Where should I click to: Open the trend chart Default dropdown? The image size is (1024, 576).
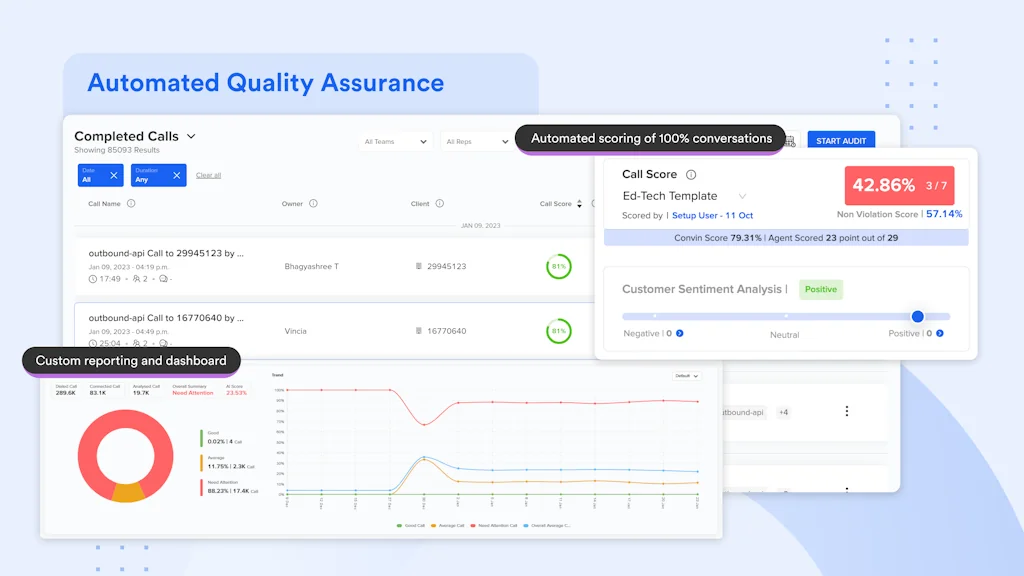pyautogui.click(x=687, y=376)
